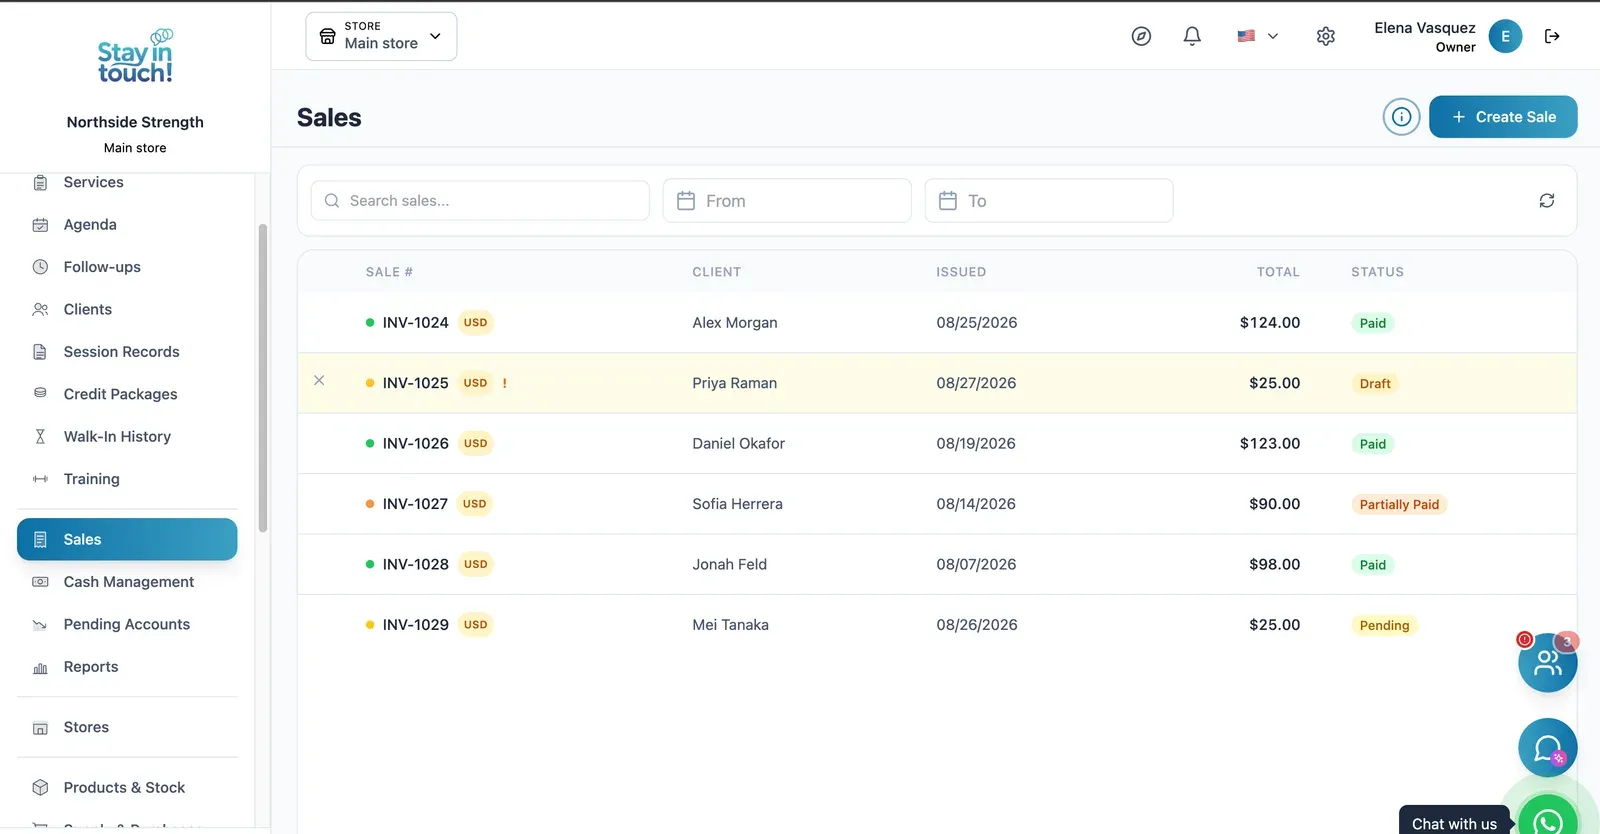
Task: Pick a To date
Action: tap(1049, 201)
